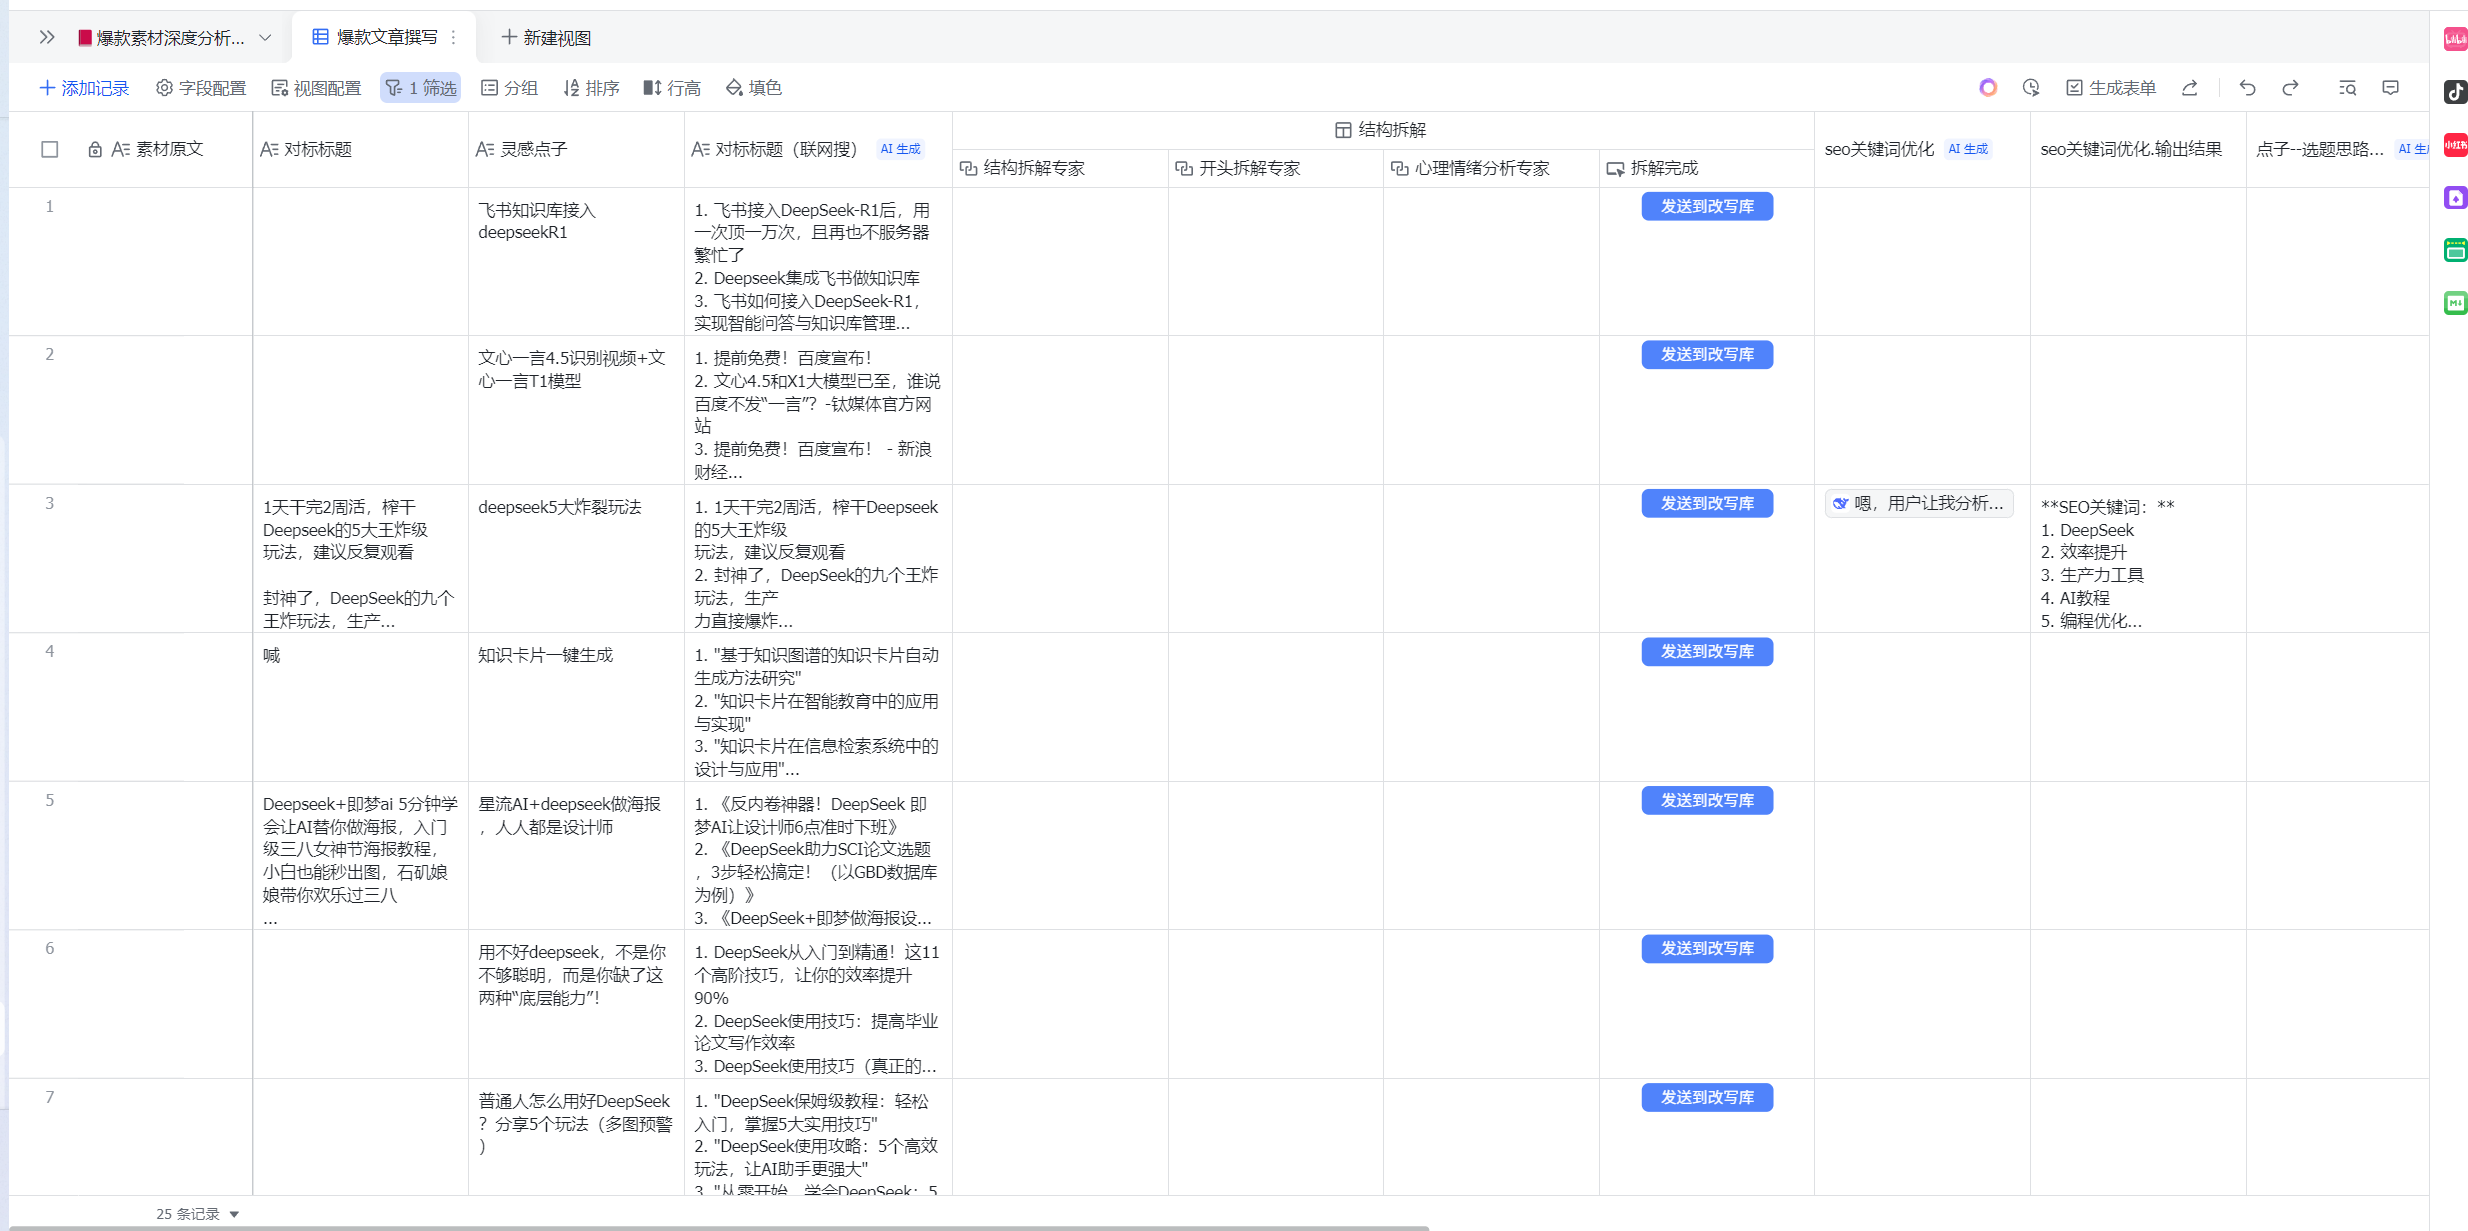This screenshot has height=1231, width=2468.
Task: Open the Markdown plugin icon
Action: click(2455, 303)
